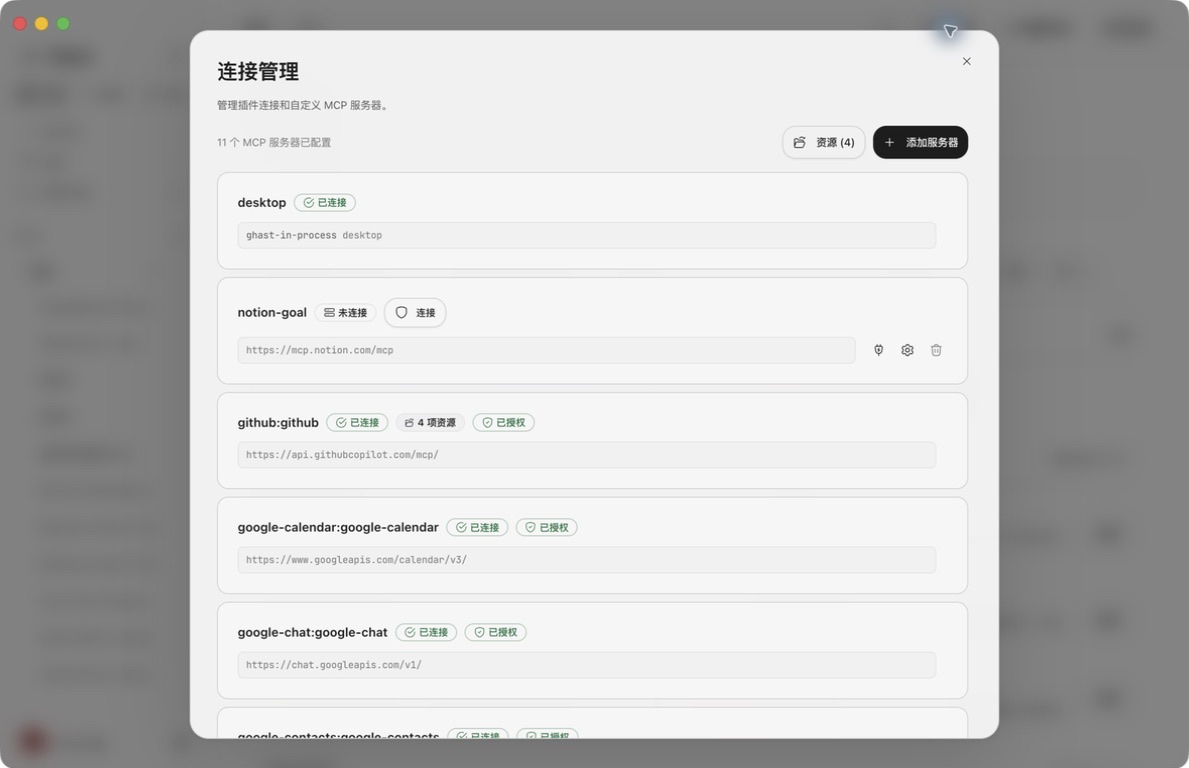
Task: Delete notion-goal using the trash icon
Action: 936,350
